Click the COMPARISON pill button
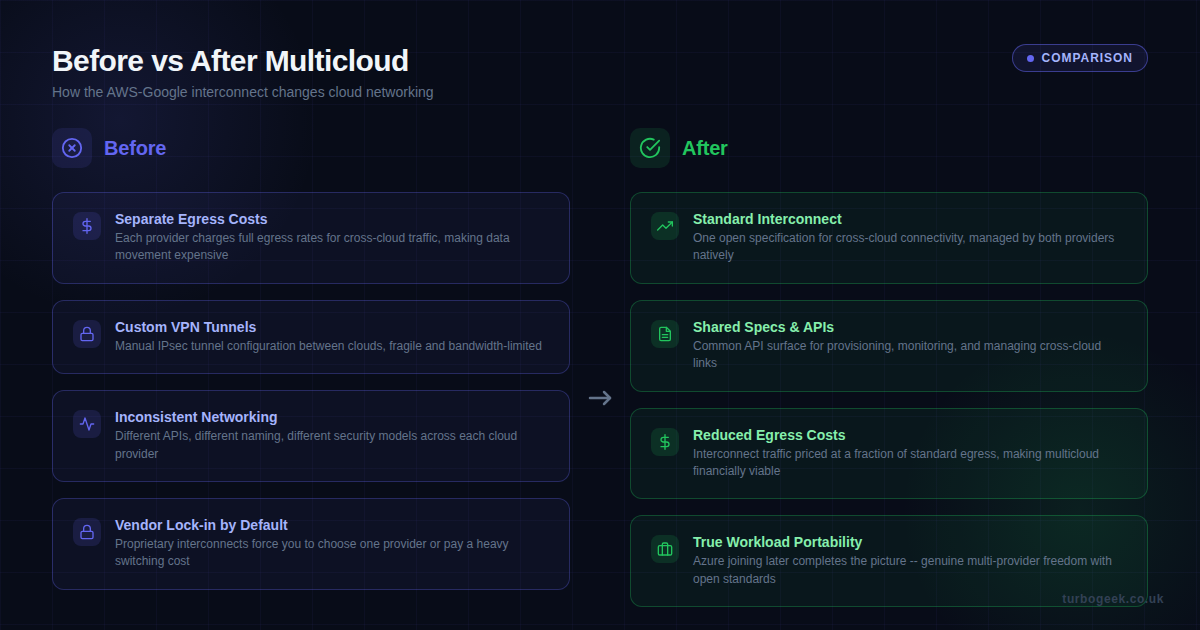 click(x=1079, y=58)
